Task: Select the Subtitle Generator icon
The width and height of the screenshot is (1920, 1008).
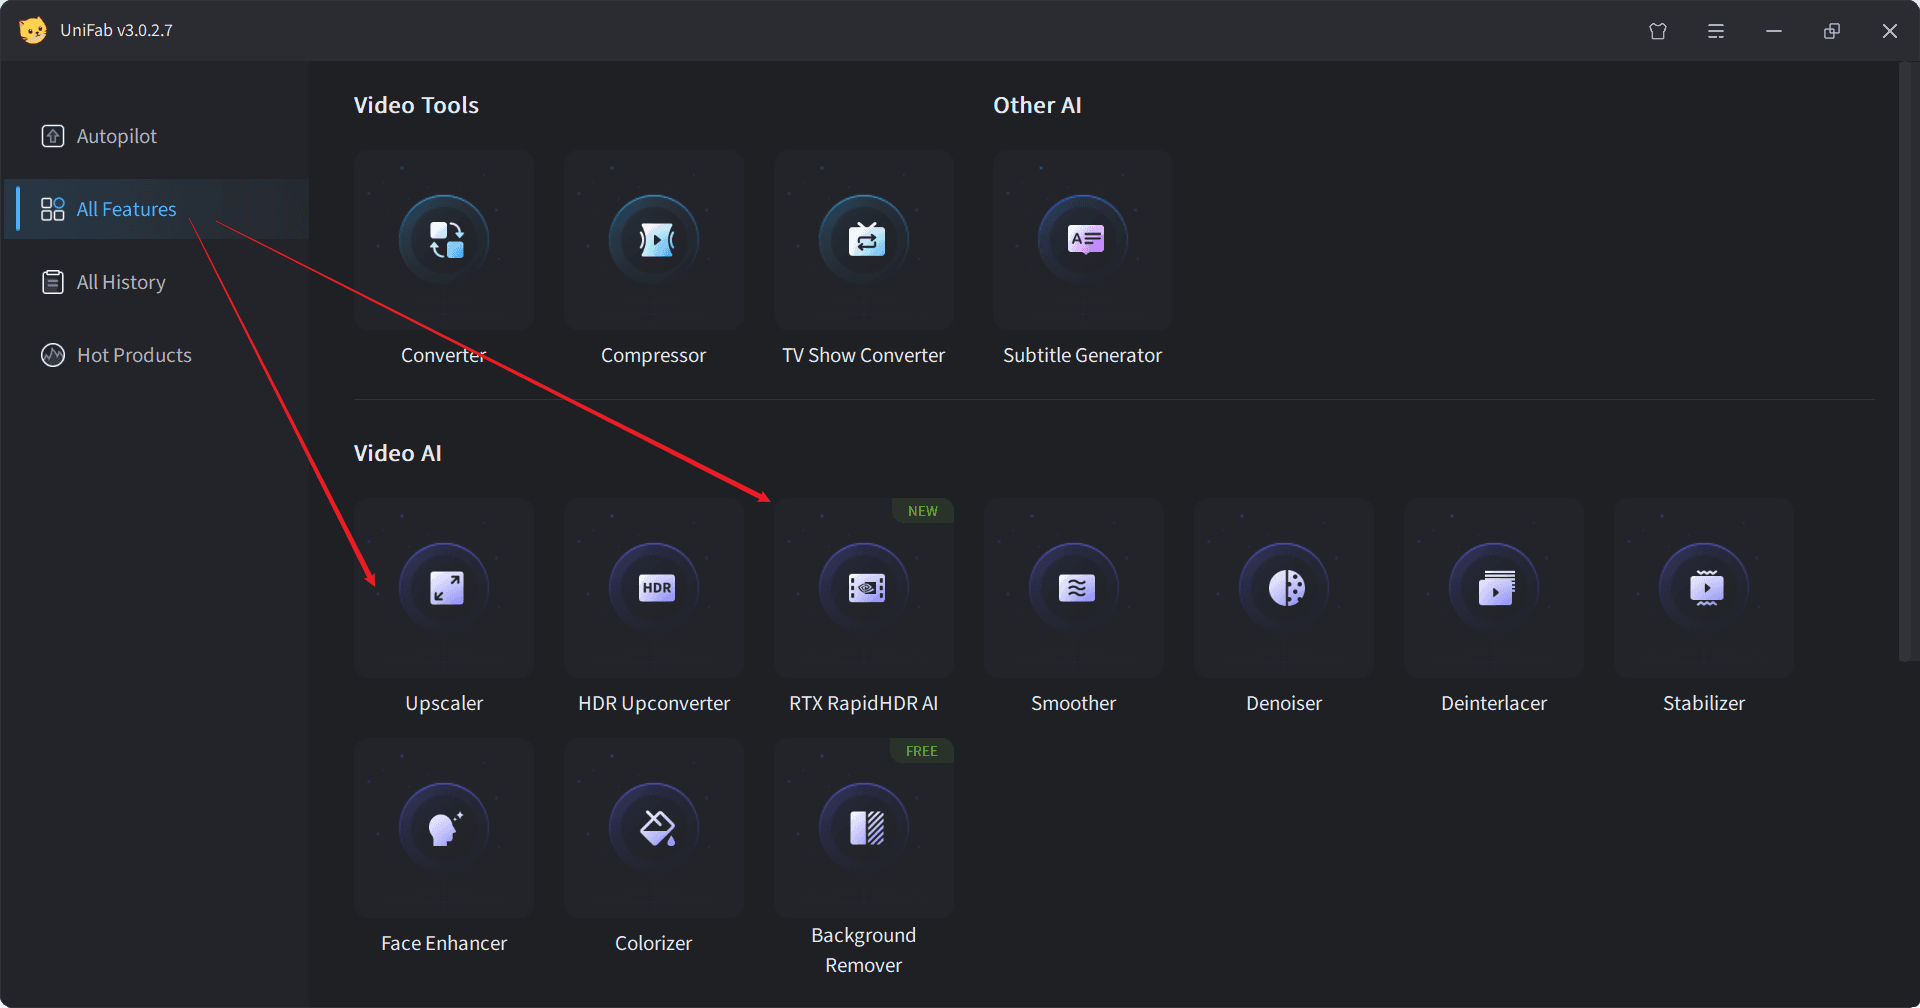Action: 1083,240
